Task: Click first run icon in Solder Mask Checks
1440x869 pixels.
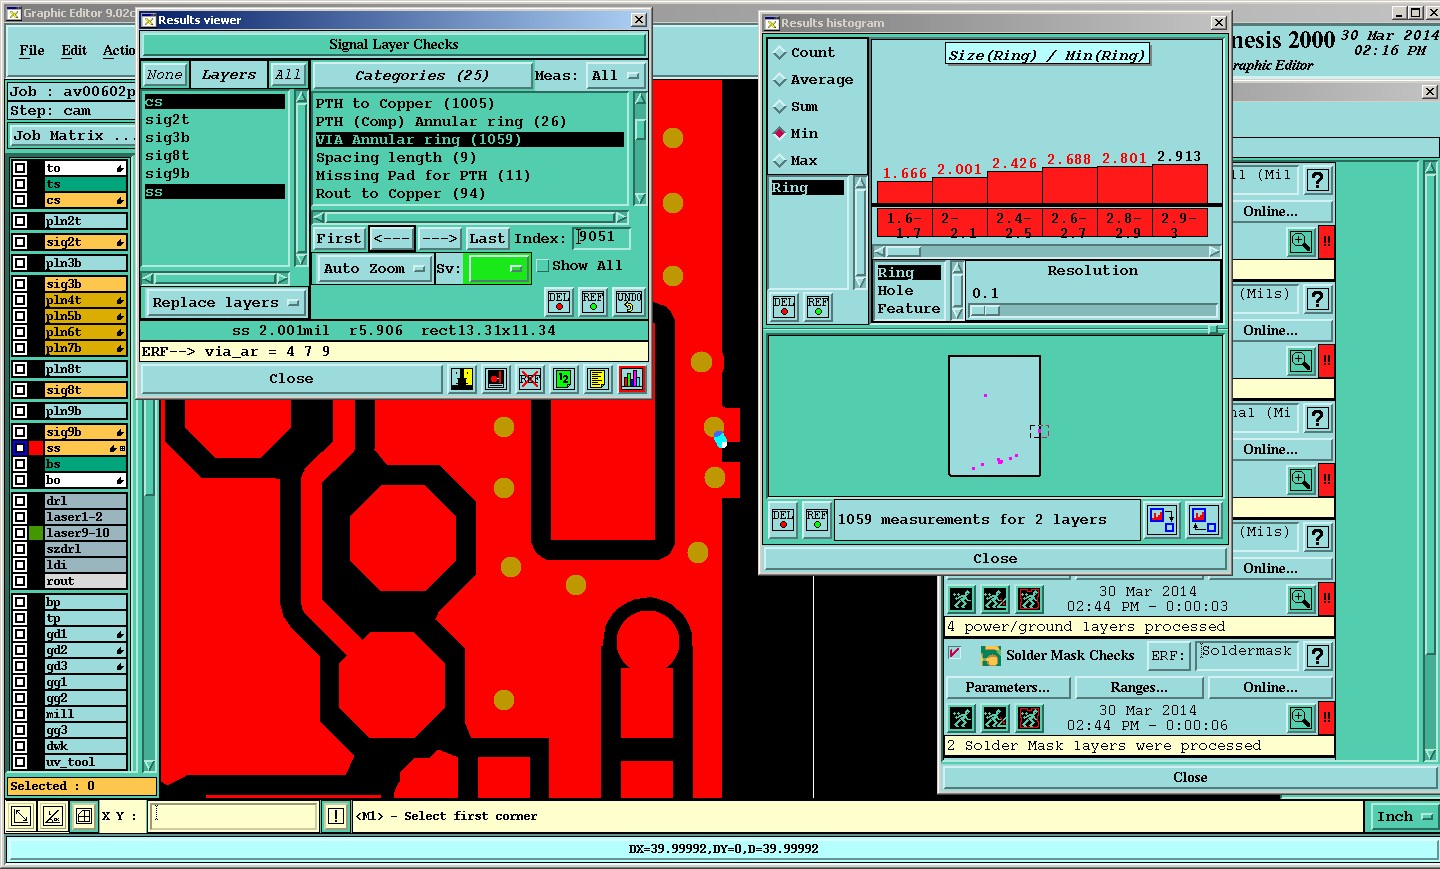Action: click(961, 718)
